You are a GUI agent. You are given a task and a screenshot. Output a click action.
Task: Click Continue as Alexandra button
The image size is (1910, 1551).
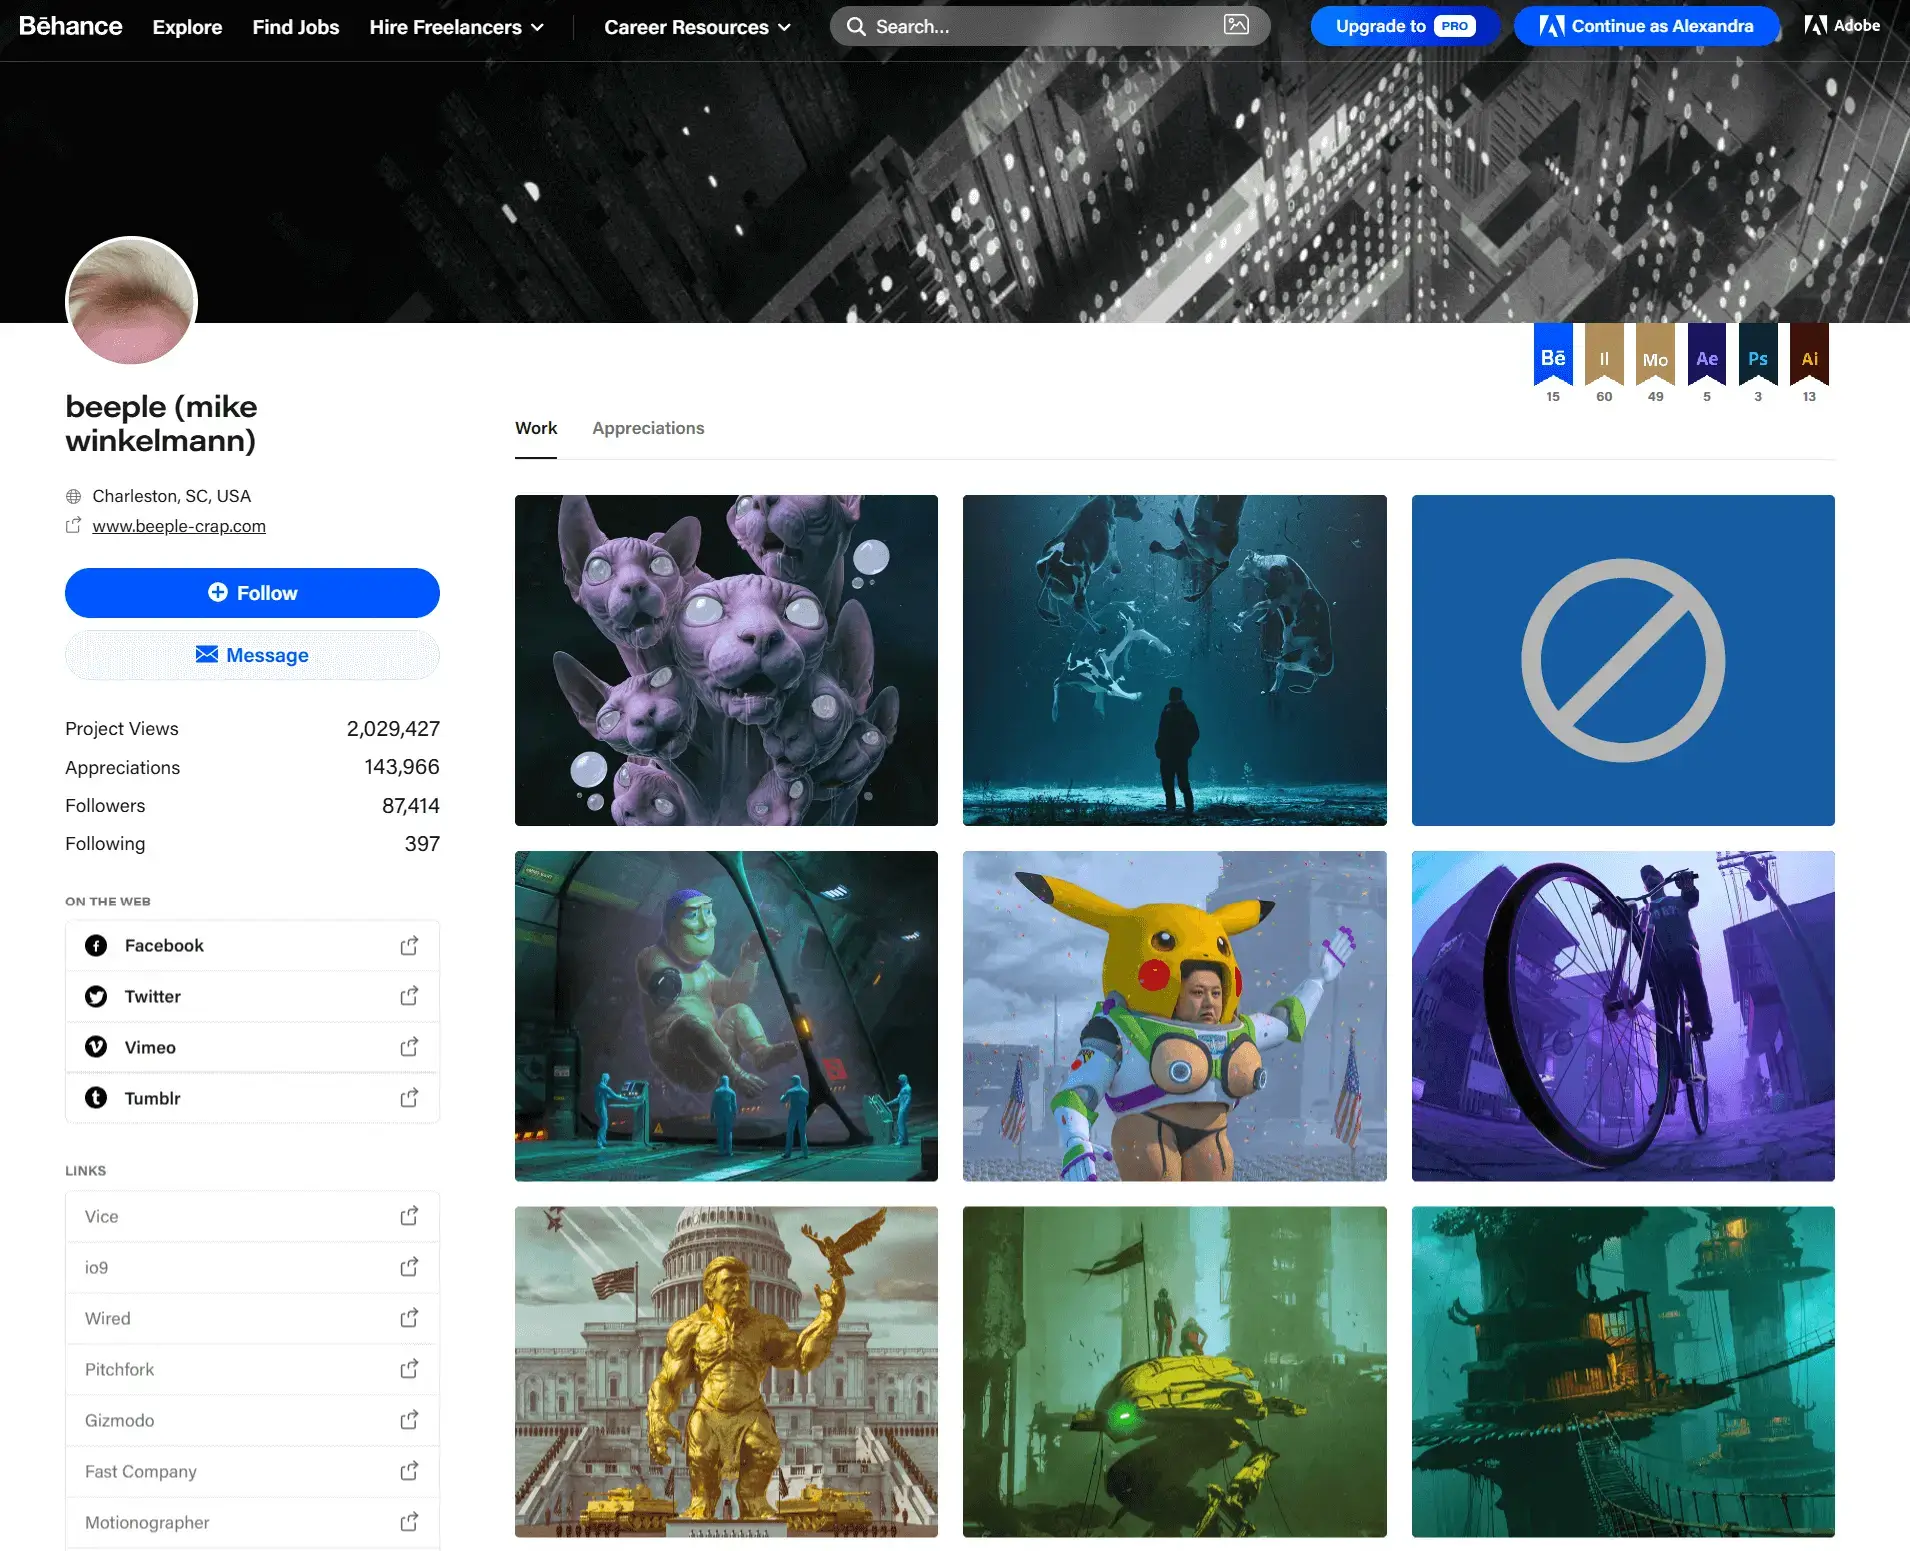[1646, 26]
